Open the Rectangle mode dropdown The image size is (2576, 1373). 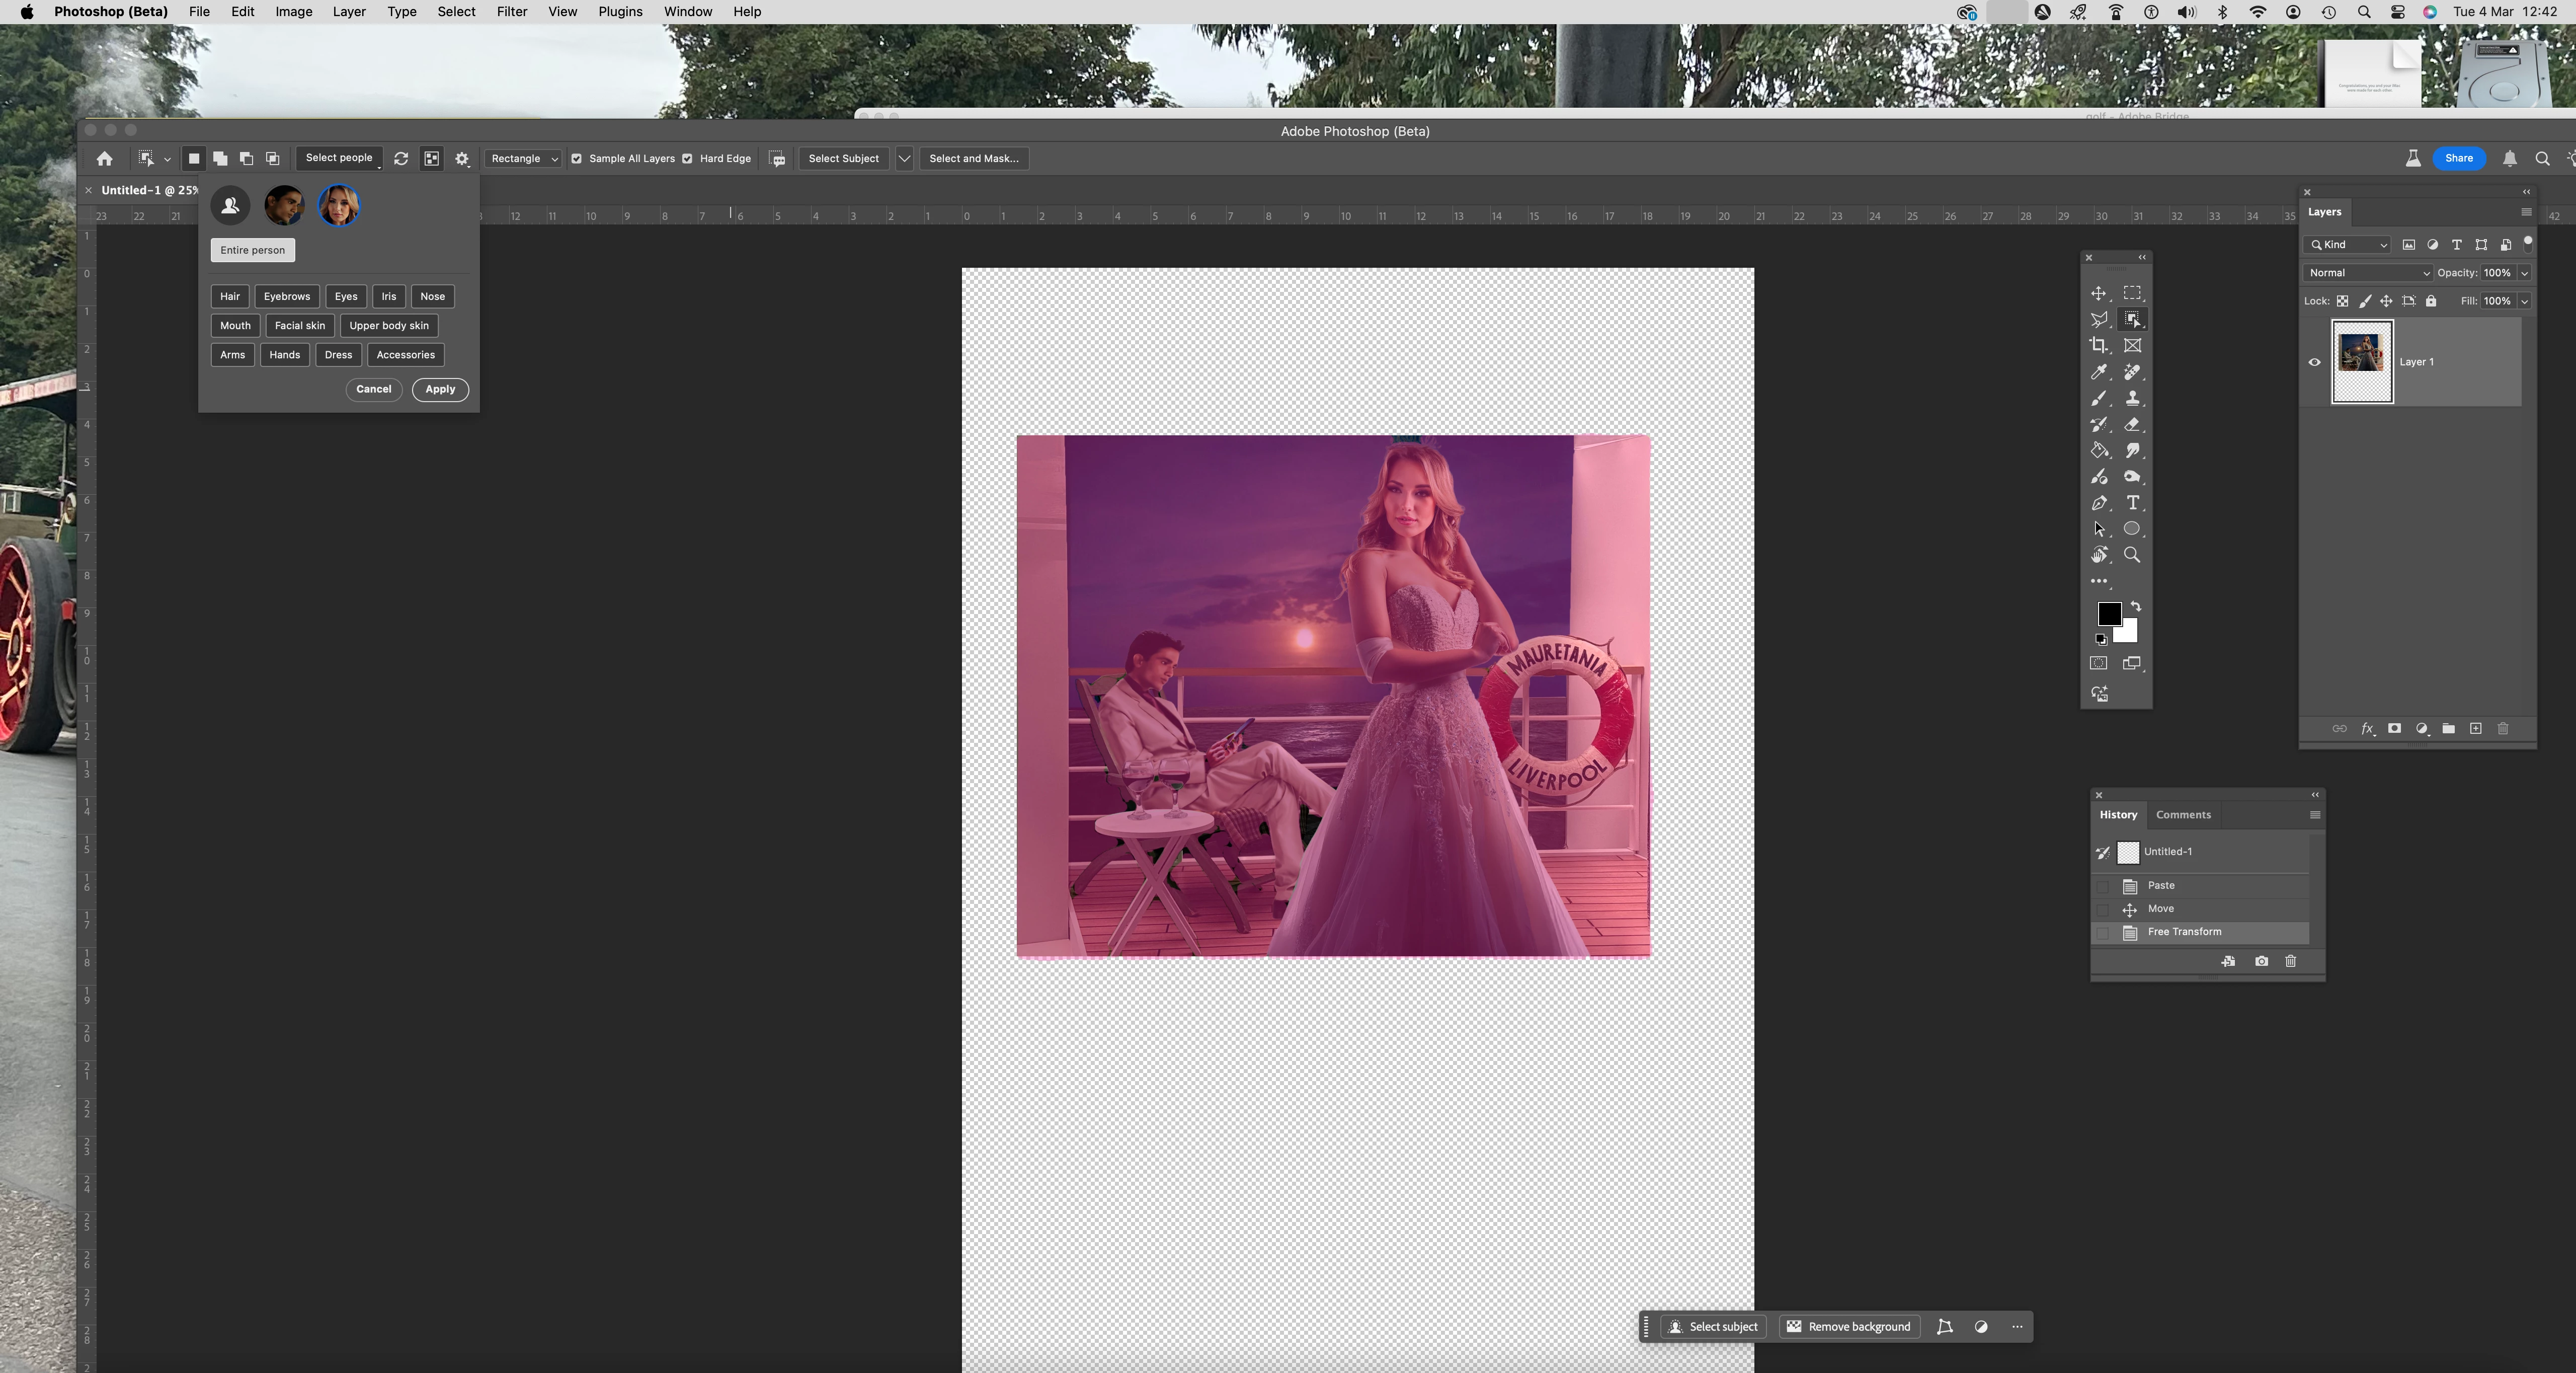tap(524, 158)
